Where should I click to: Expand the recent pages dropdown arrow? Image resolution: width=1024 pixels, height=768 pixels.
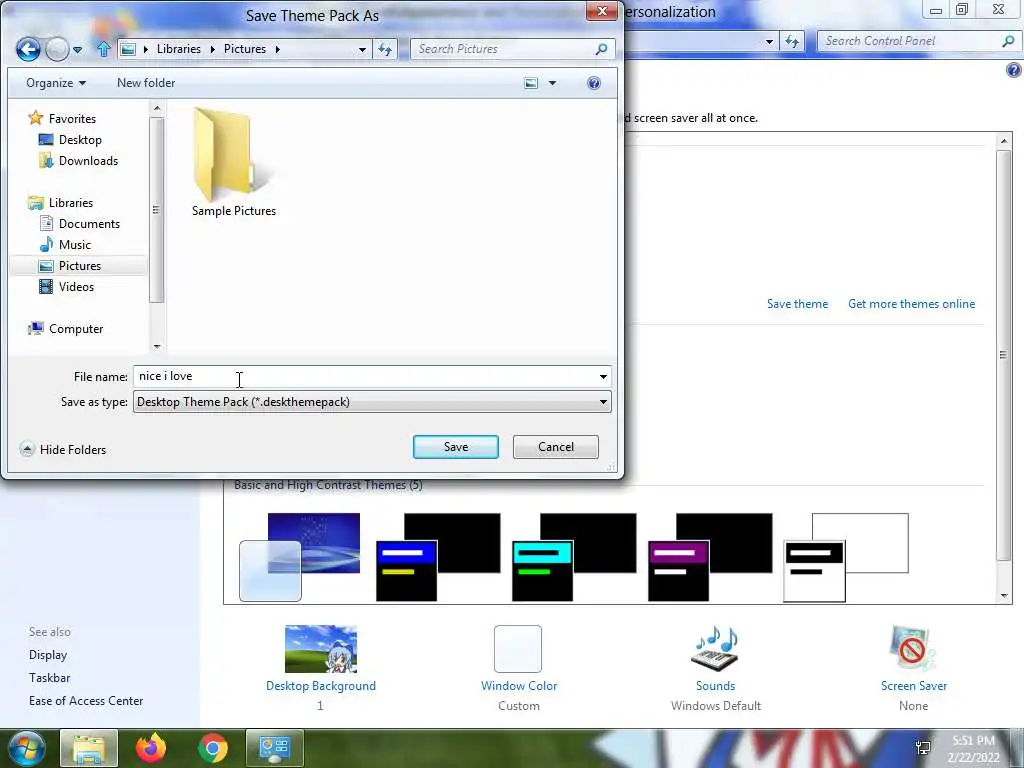78,50
